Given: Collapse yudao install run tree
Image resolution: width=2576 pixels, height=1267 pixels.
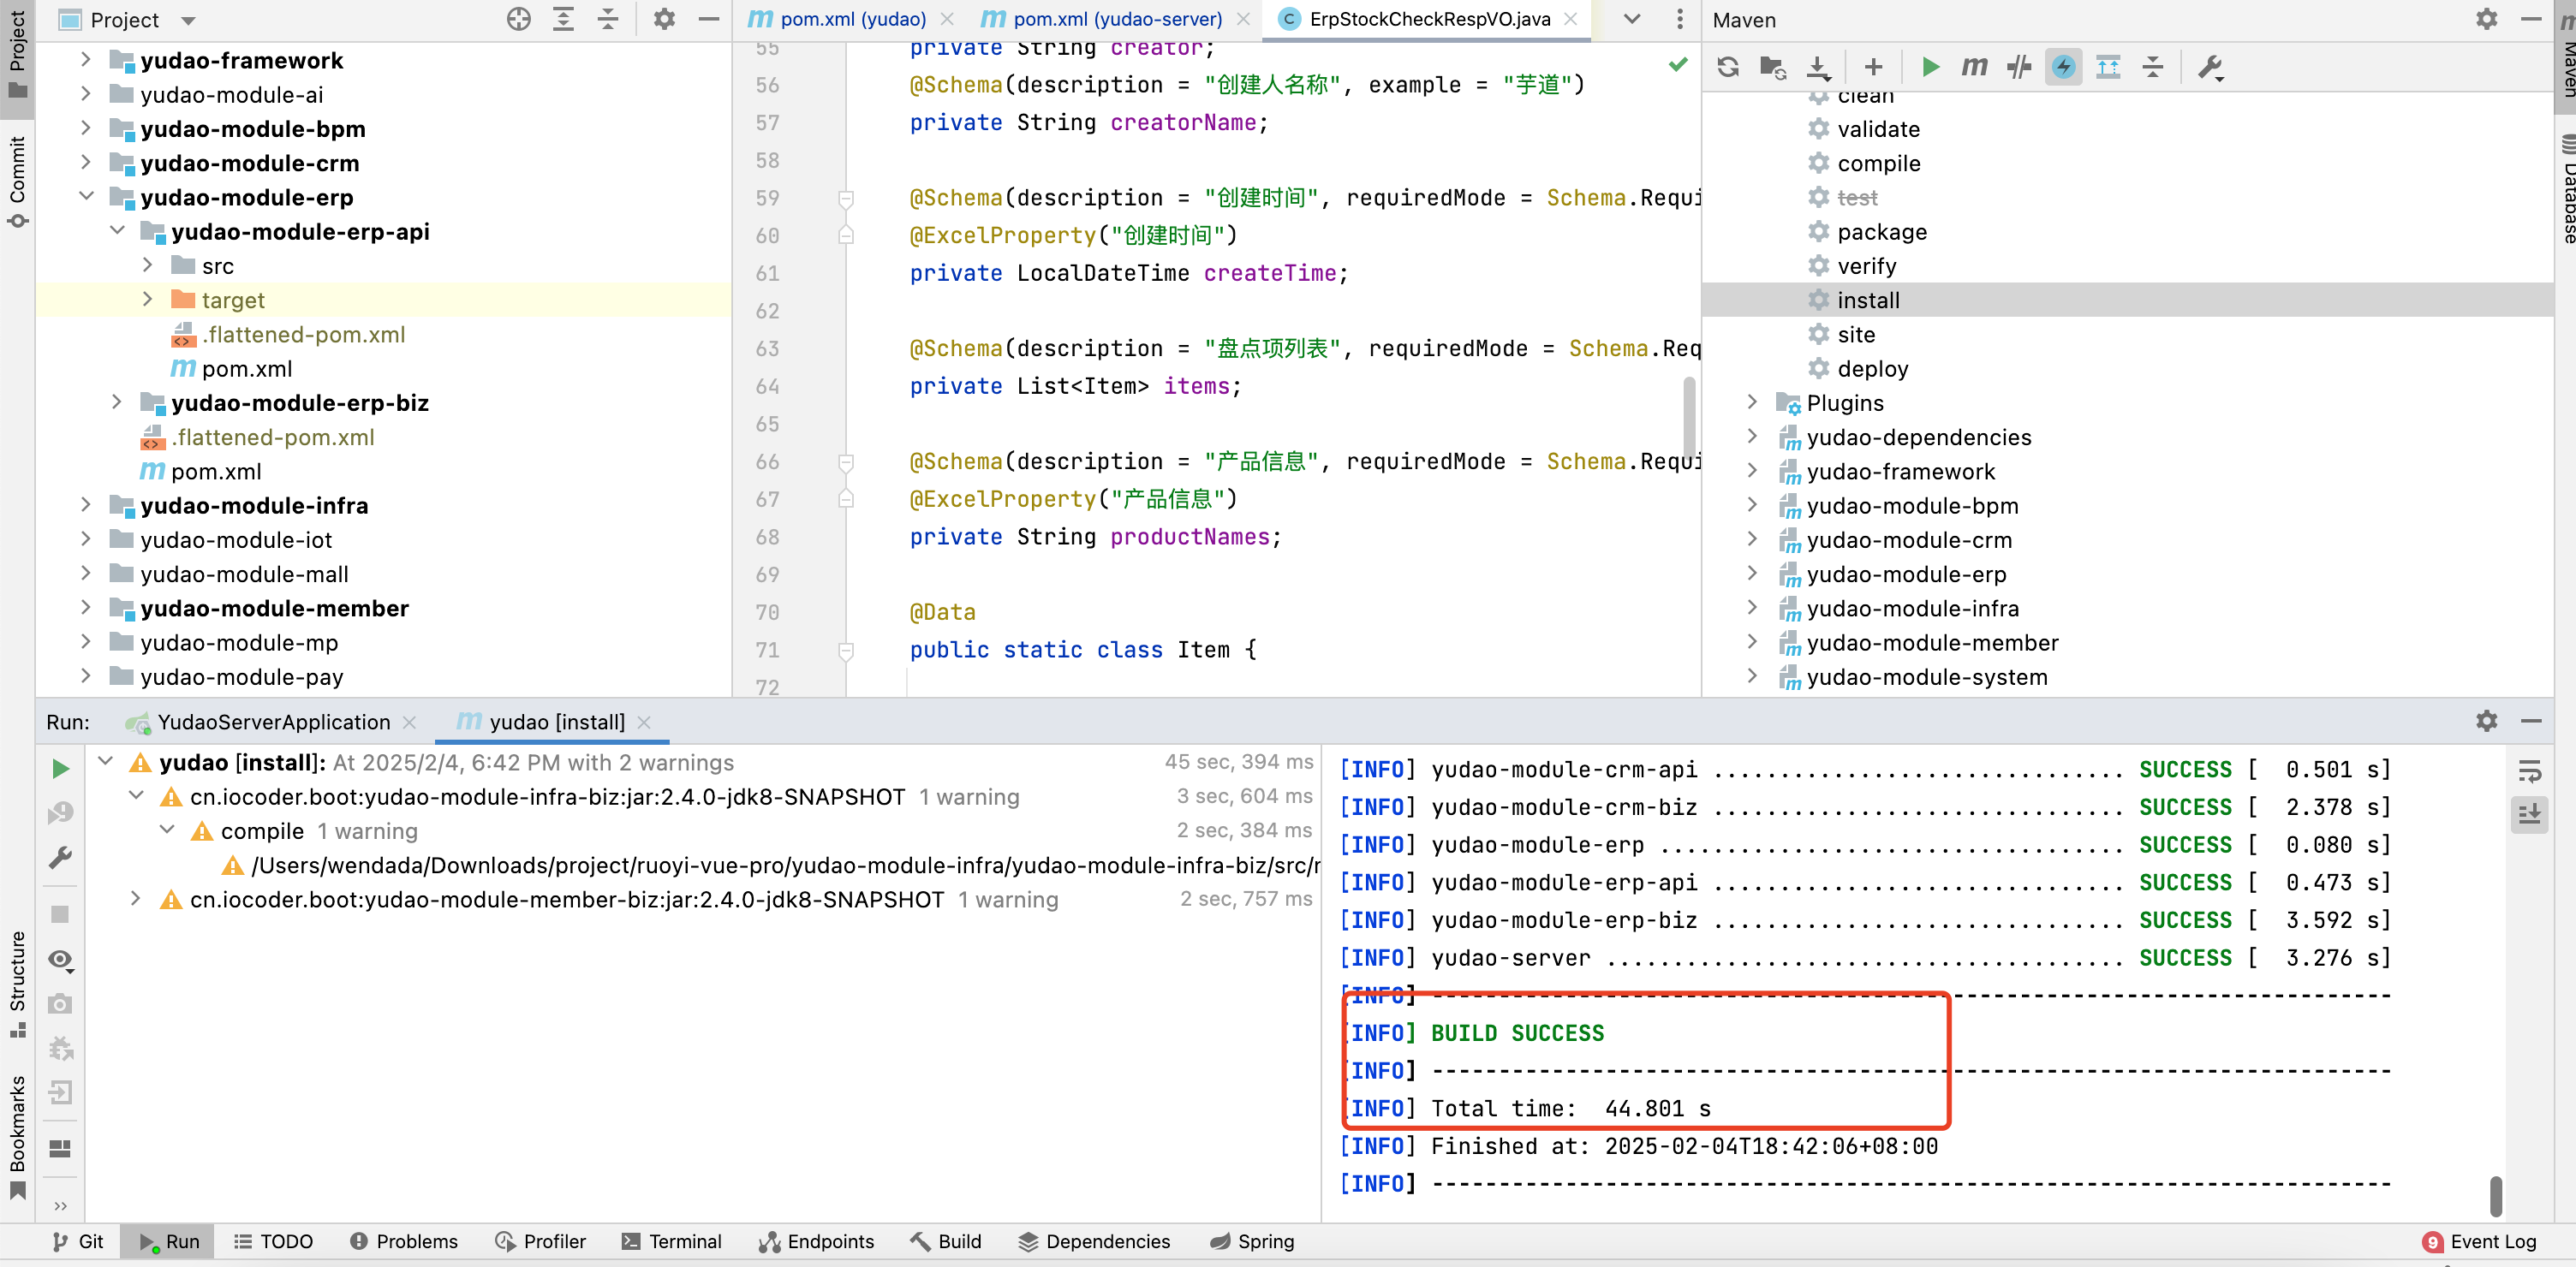Looking at the screenshot, I should 105,762.
